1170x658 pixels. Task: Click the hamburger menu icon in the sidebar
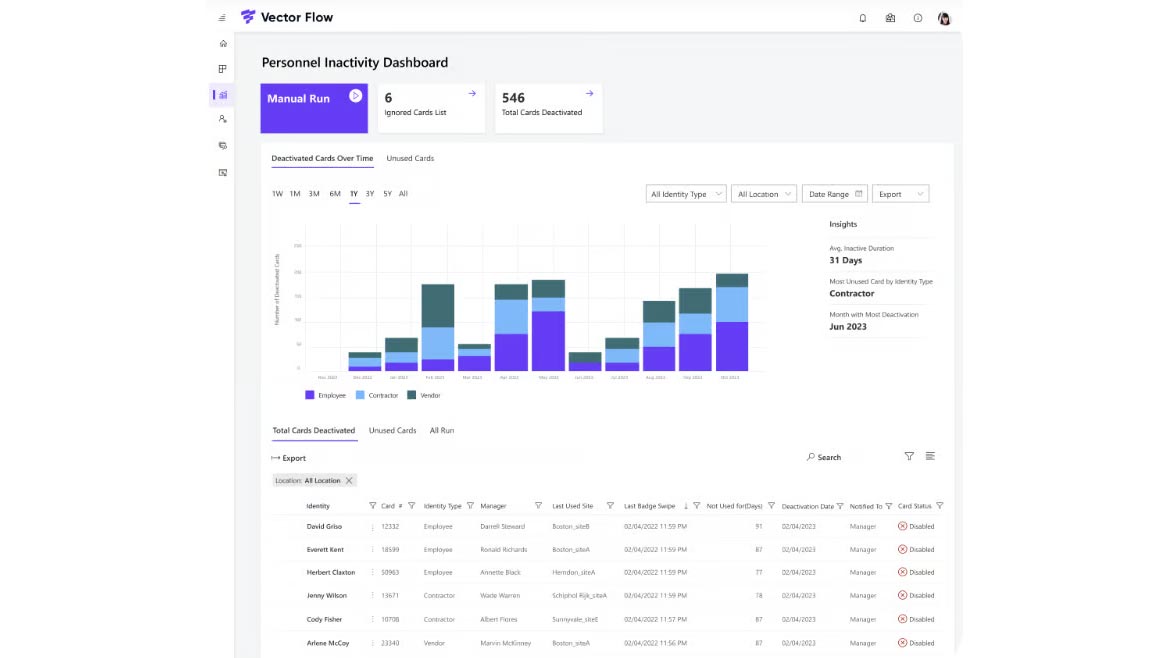[x=222, y=18]
